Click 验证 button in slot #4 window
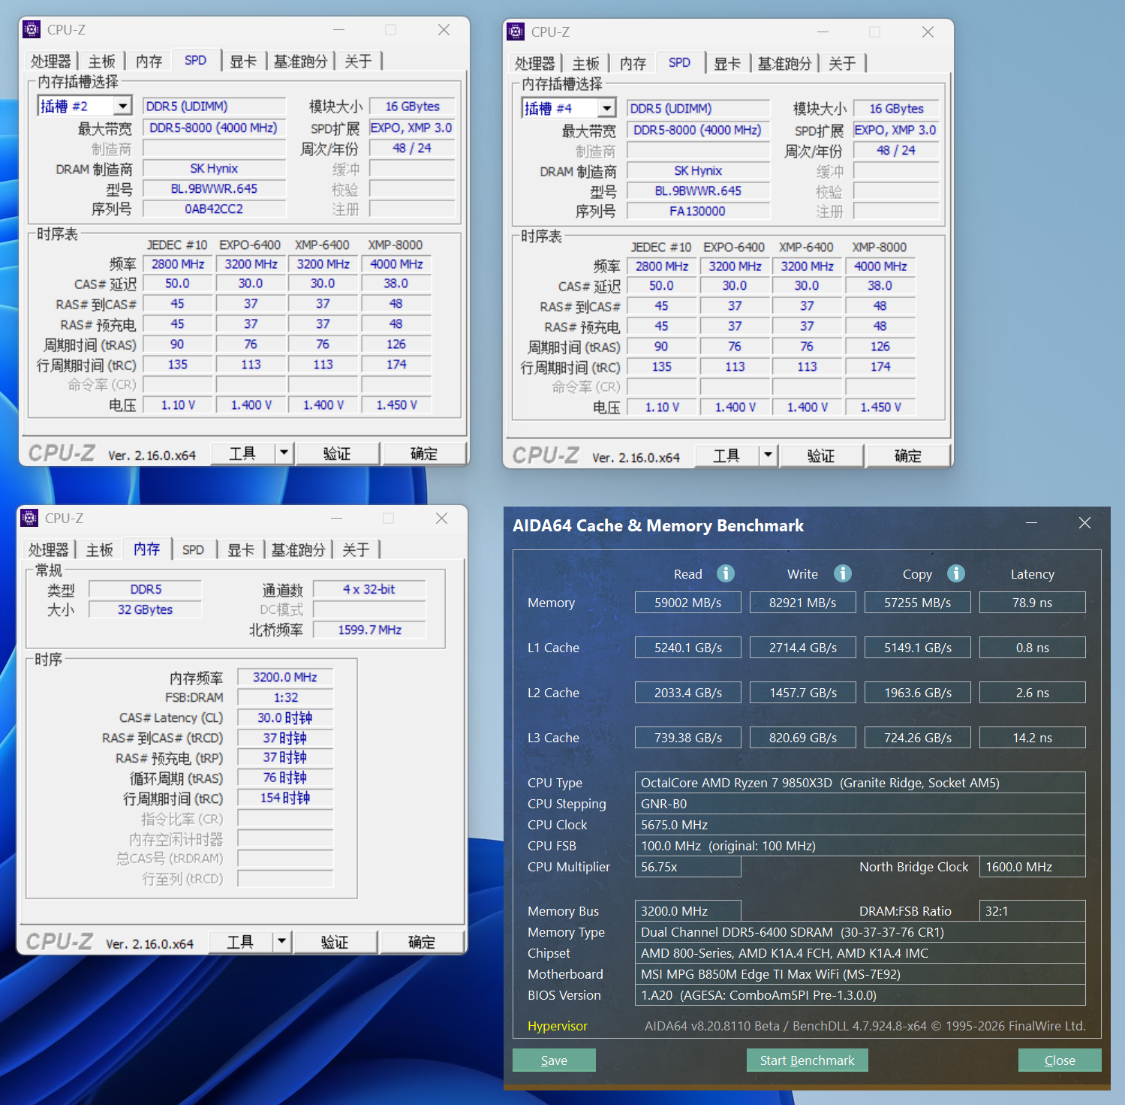This screenshot has width=1125, height=1105. tap(821, 456)
